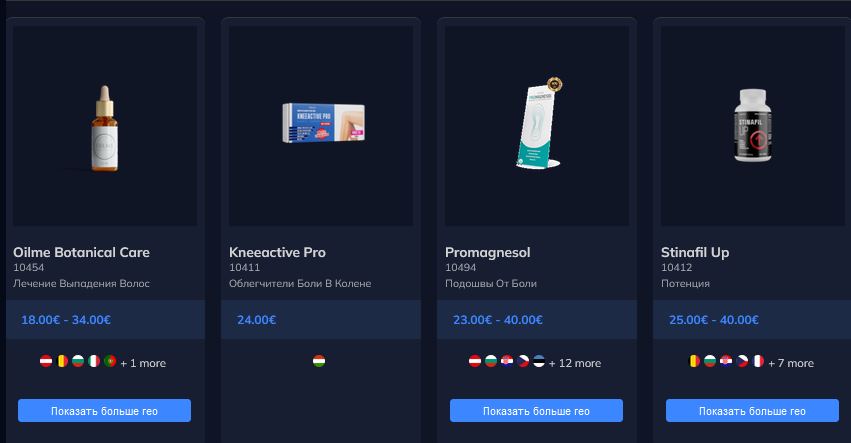Click the Hungary flag under Kneeactive Pro

pos(319,361)
